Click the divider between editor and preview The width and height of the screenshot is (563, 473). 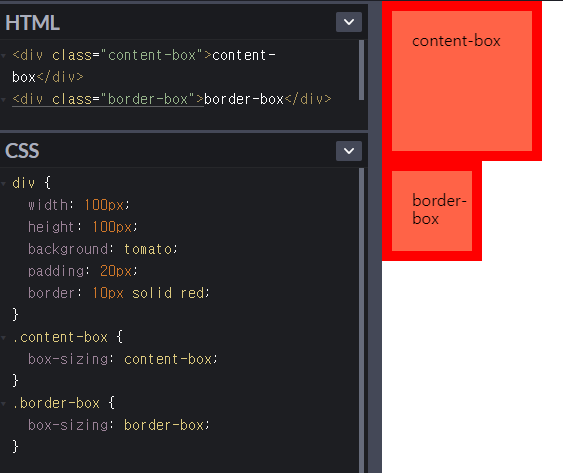375,237
